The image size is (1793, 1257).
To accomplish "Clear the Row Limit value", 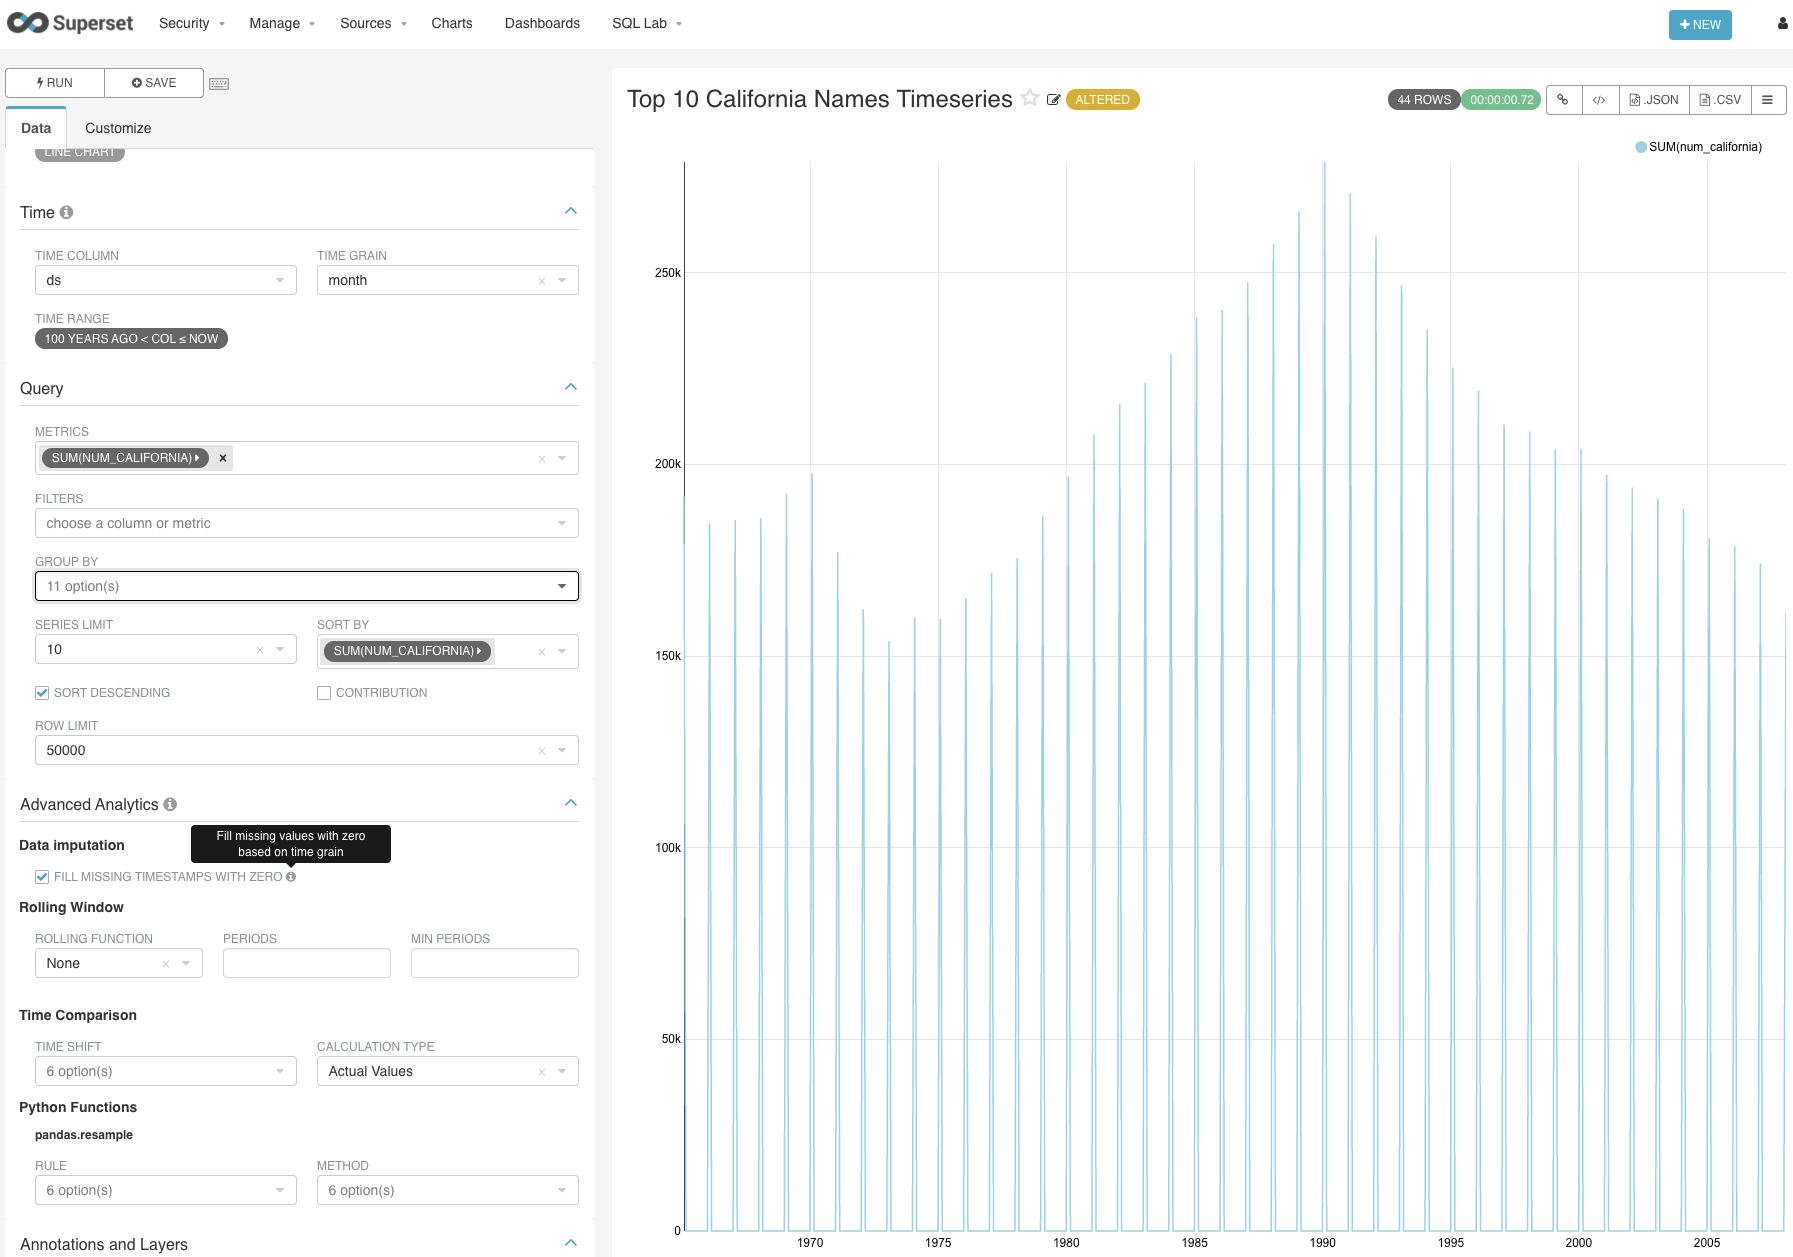I will pyautogui.click(x=542, y=751).
